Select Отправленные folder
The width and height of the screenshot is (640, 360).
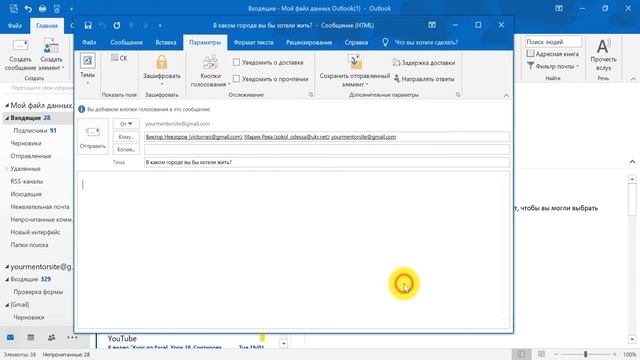tap(31, 156)
